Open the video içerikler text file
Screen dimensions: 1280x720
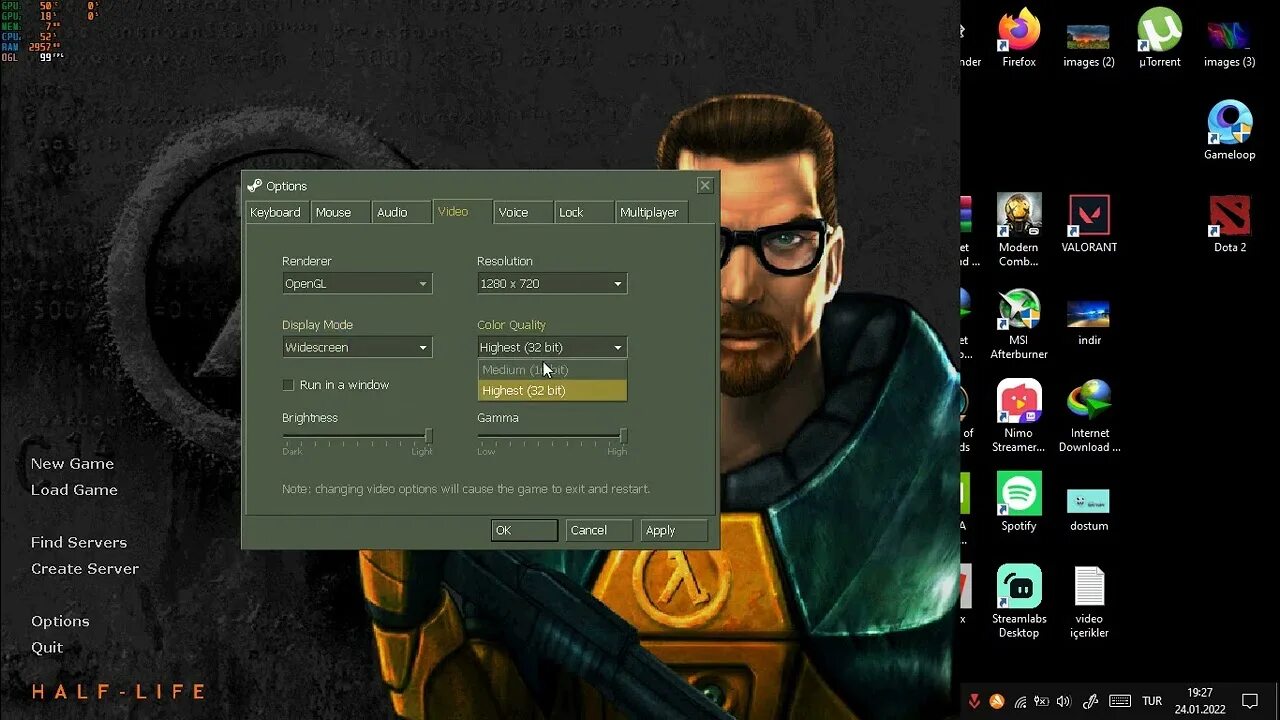pyautogui.click(x=1089, y=602)
